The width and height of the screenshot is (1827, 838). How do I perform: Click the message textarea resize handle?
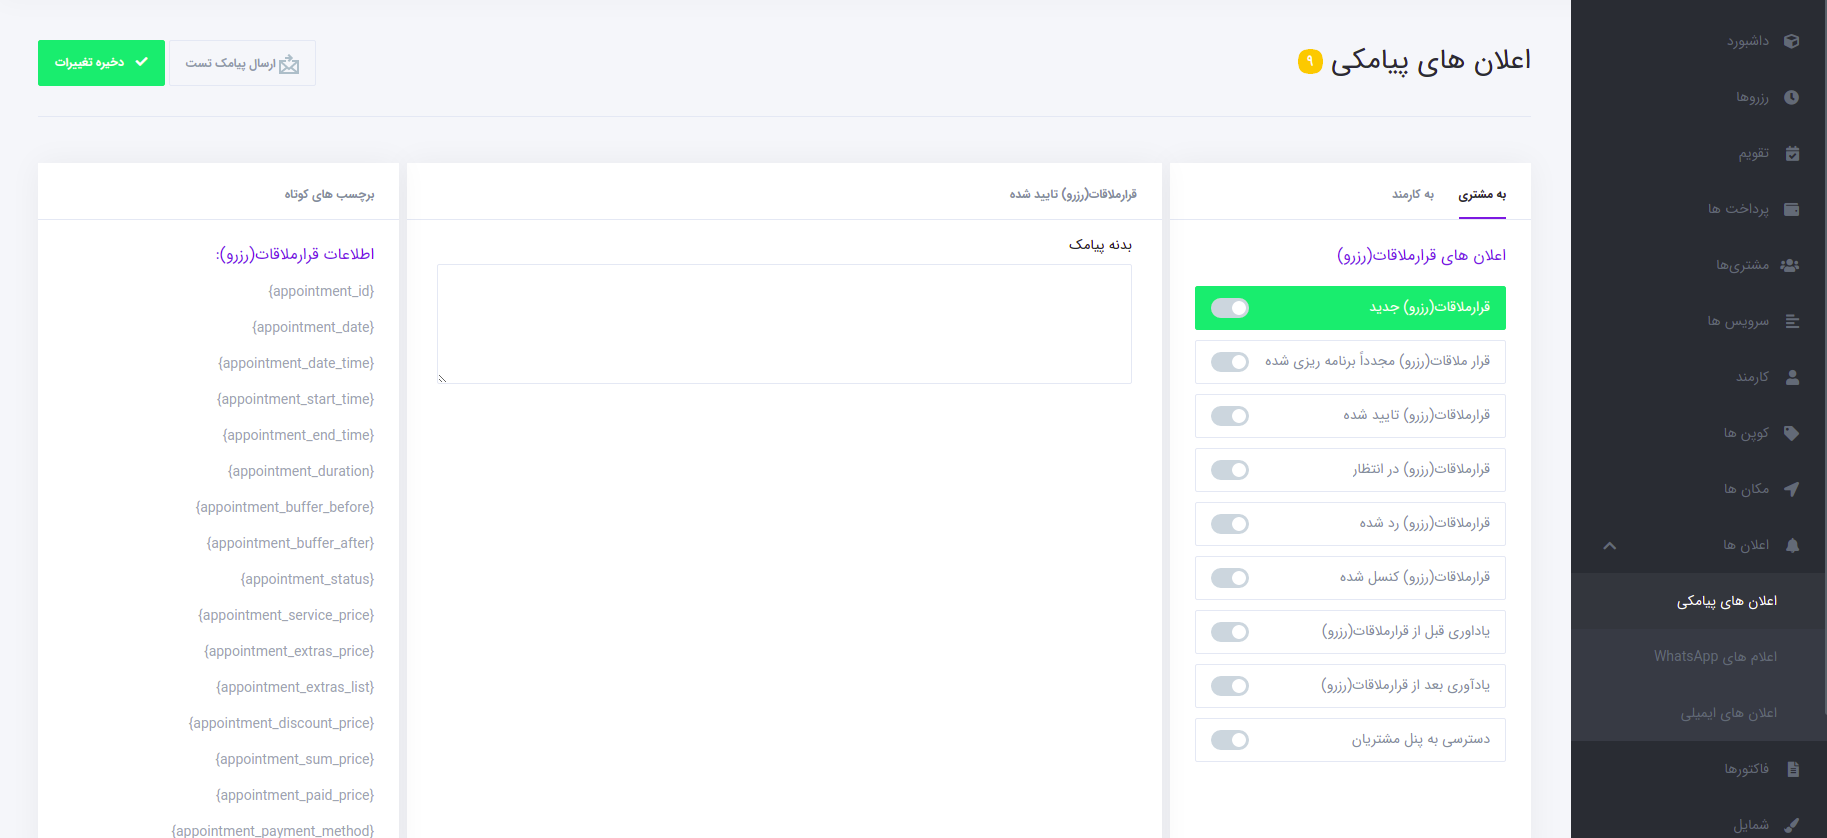[442, 378]
